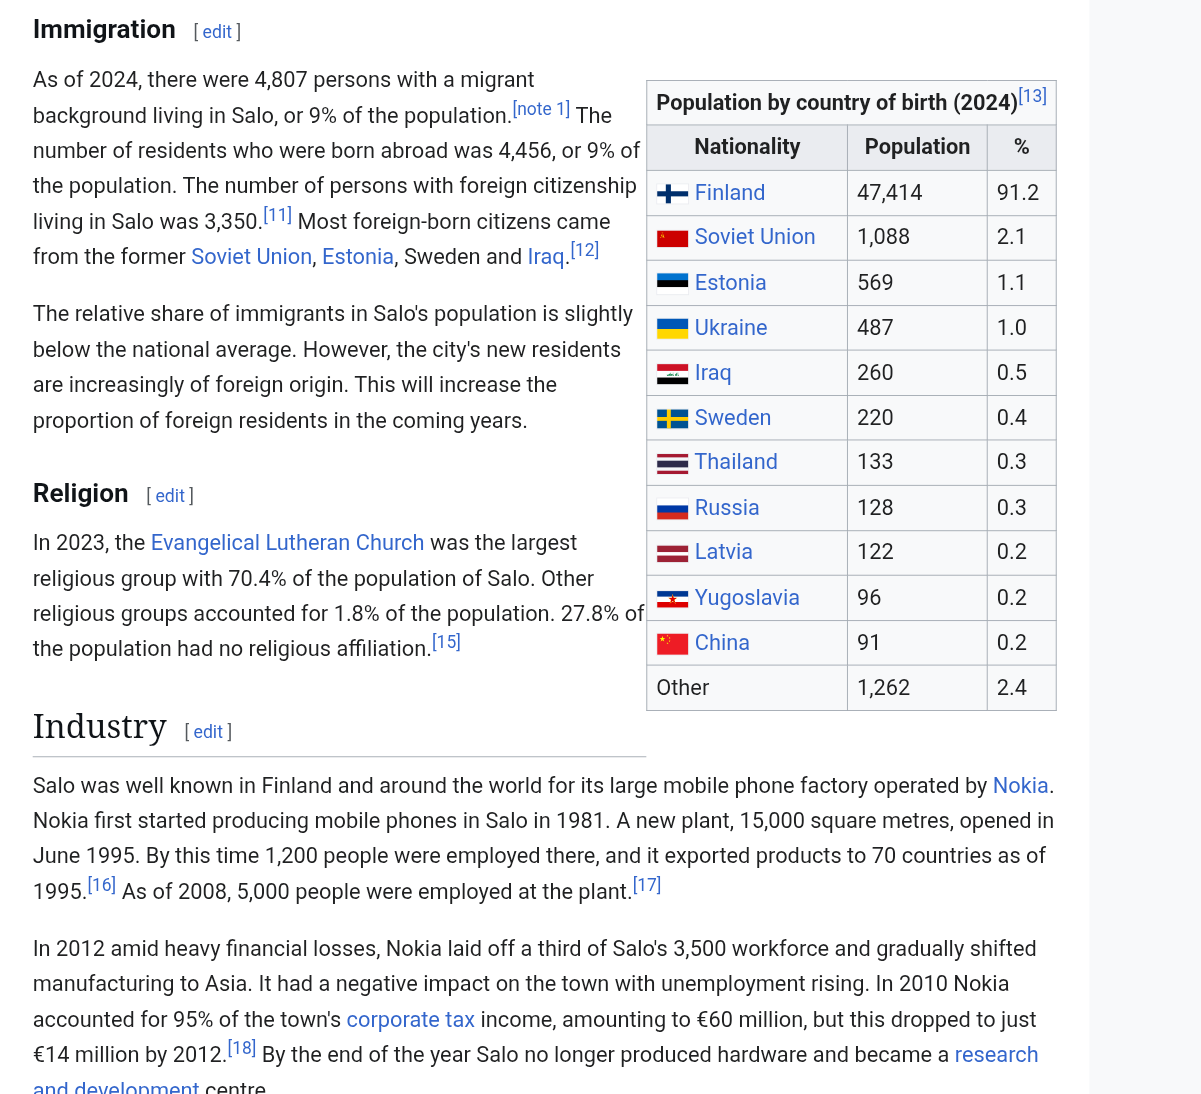Open the Latvia table link
The width and height of the screenshot is (1201, 1094).
click(x=724, y=552)
